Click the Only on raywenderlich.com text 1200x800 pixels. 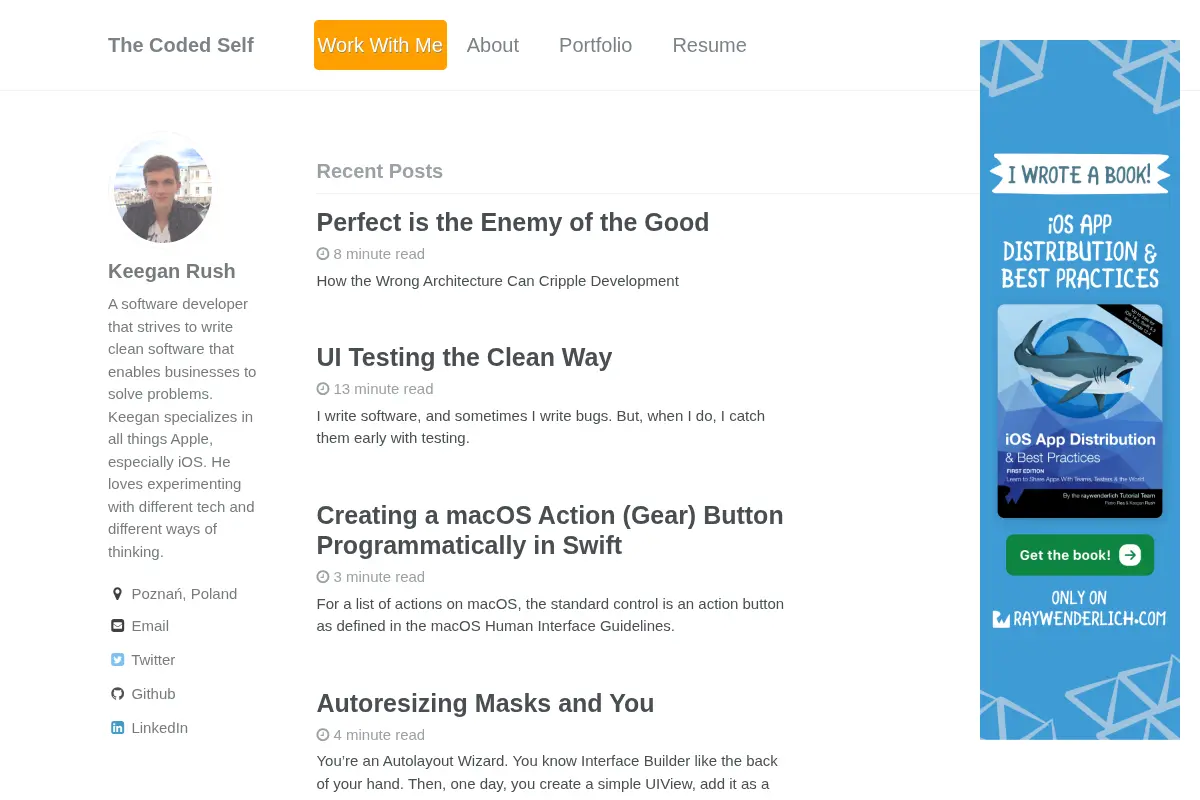coord(1080,609)
